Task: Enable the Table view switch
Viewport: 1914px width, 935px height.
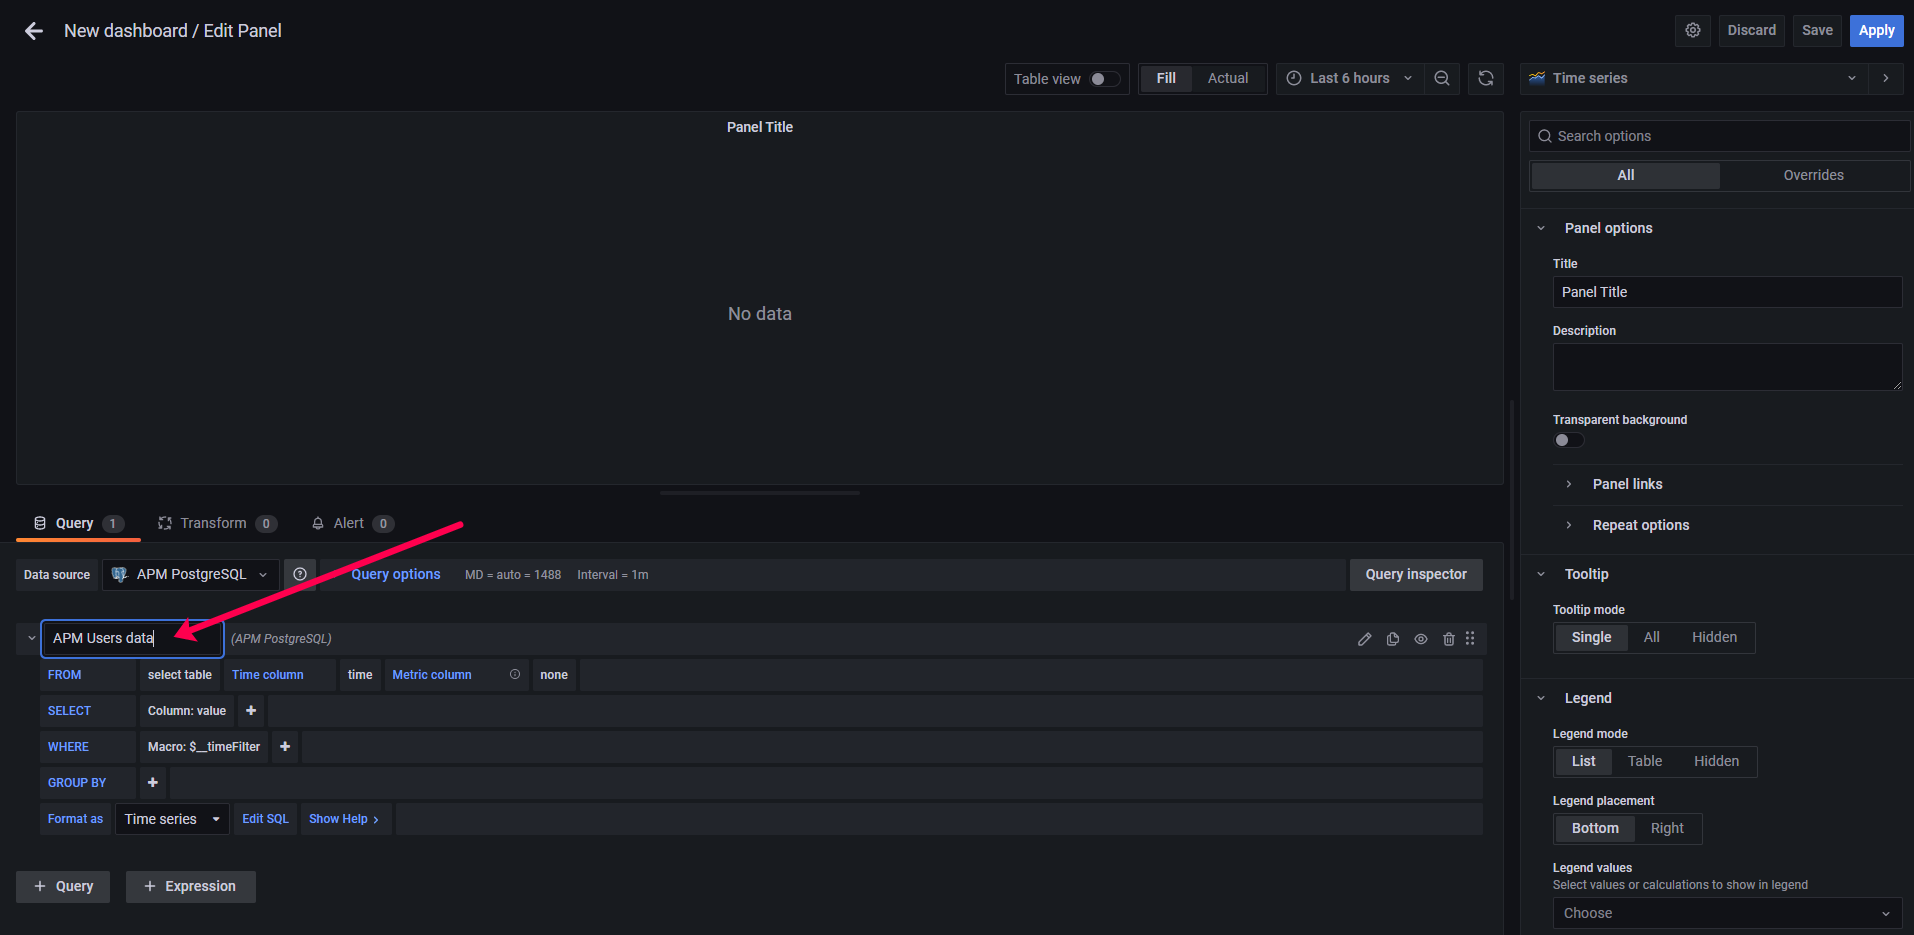Action: click(1104, 79)
